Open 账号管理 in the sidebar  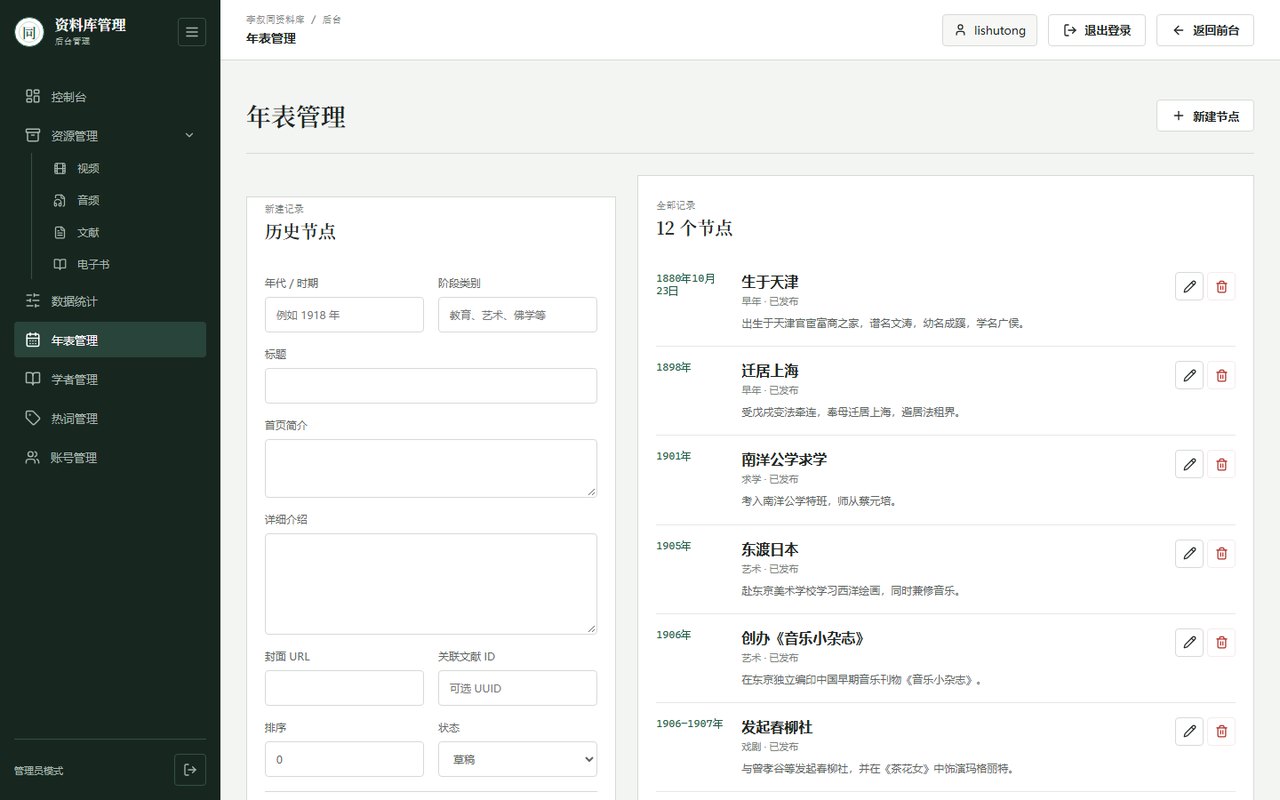tap(110, 457)
